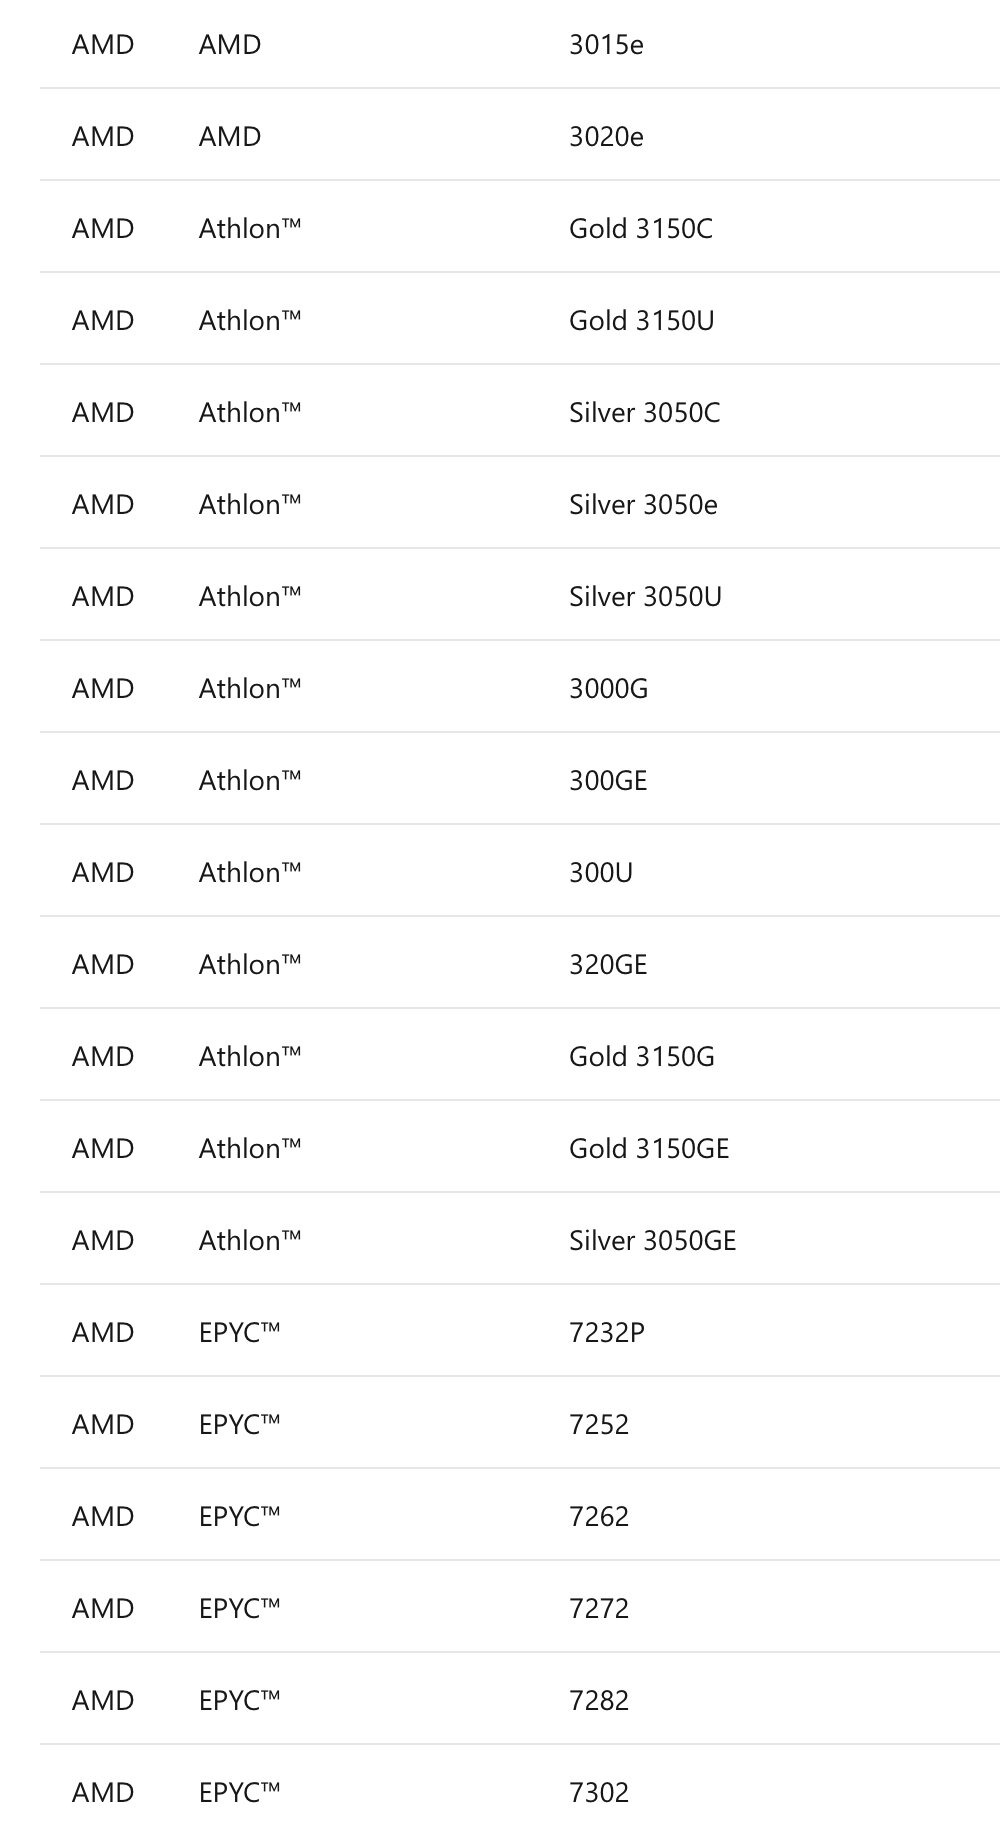
Task: Click the Gold 3150G model entry
Action: coord(641,1057)
